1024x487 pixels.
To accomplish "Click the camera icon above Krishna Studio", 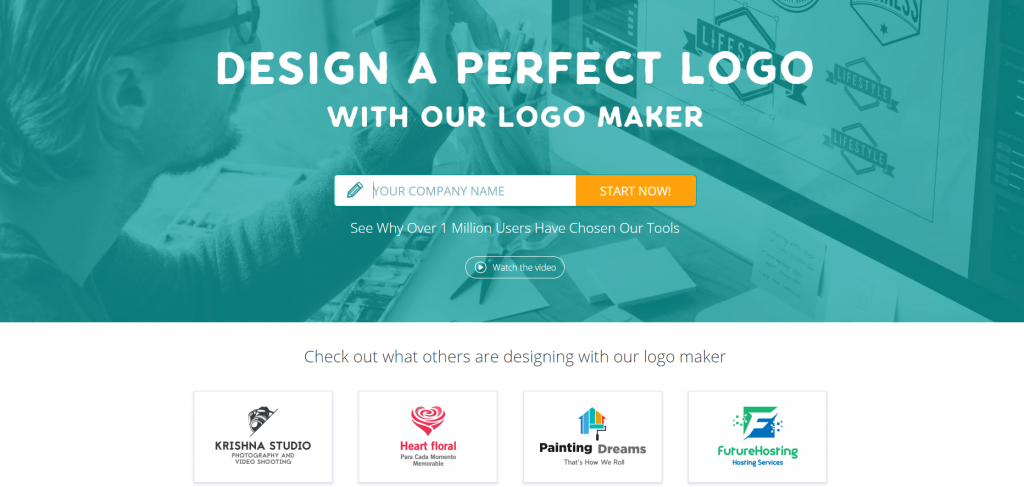I will pos(263,421).
